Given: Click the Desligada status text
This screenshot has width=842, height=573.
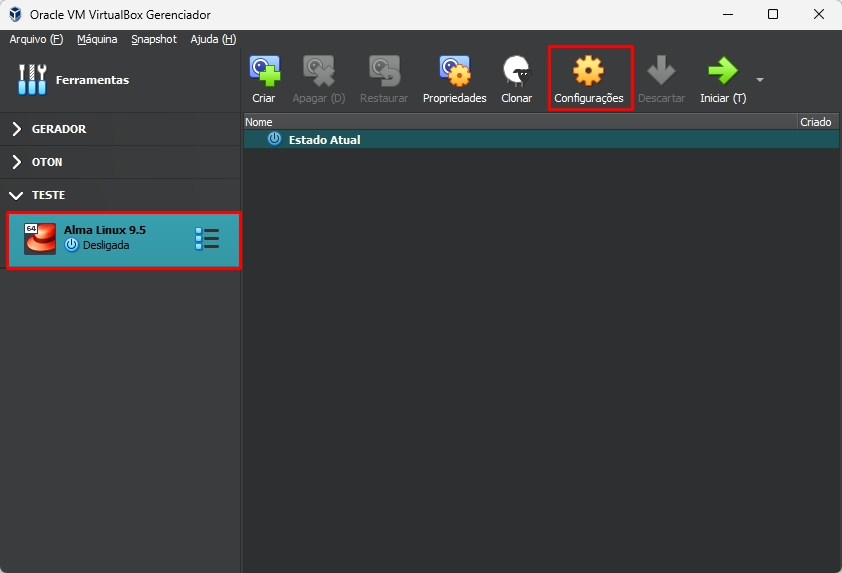Looking at the screenshot, I should tap(106, 245).
